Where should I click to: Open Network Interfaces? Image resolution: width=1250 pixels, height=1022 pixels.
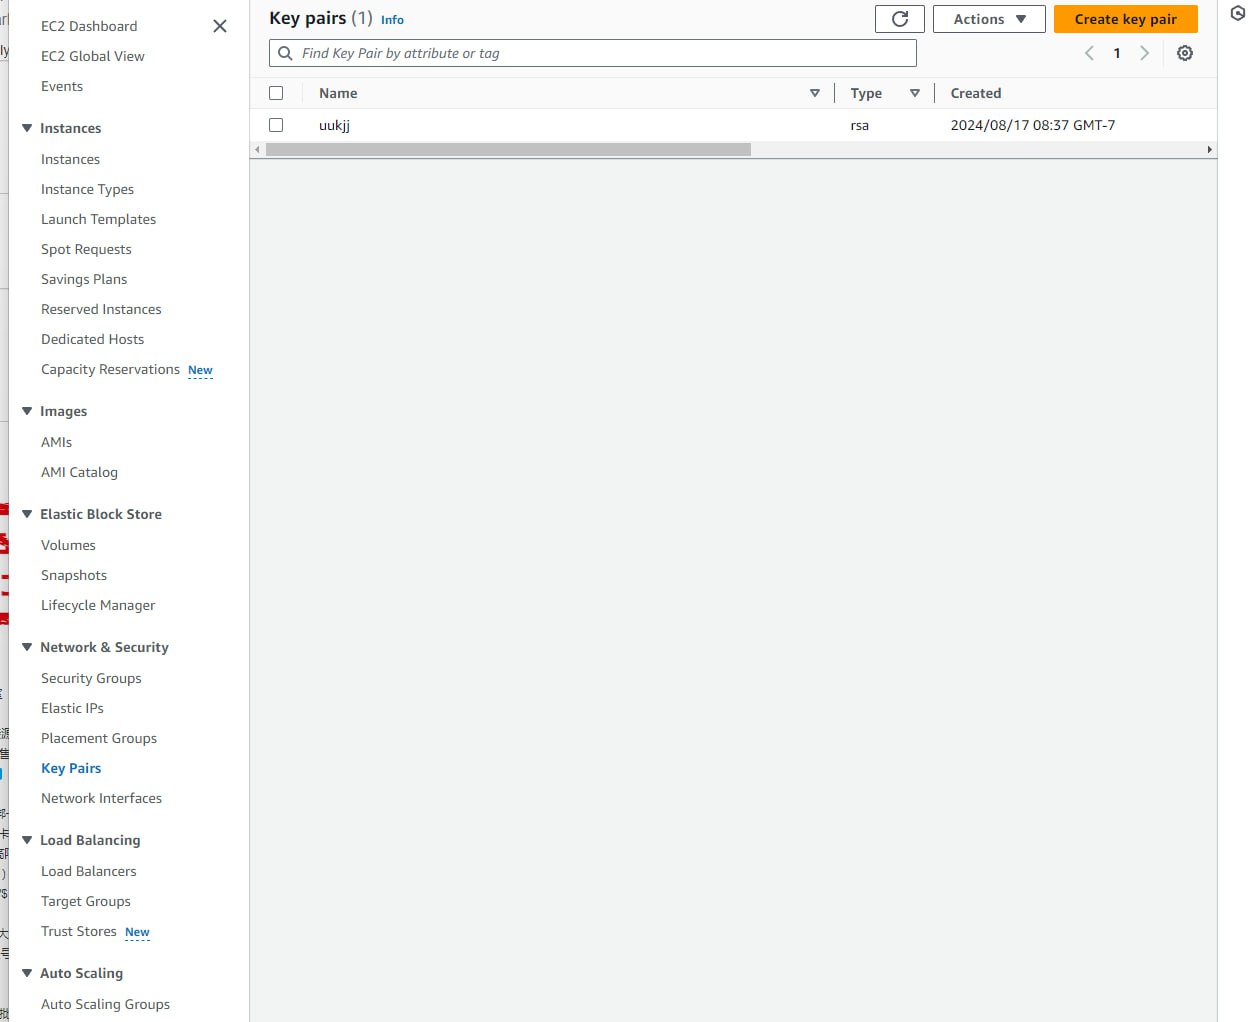pyautogui.click(x=101, y=798)
